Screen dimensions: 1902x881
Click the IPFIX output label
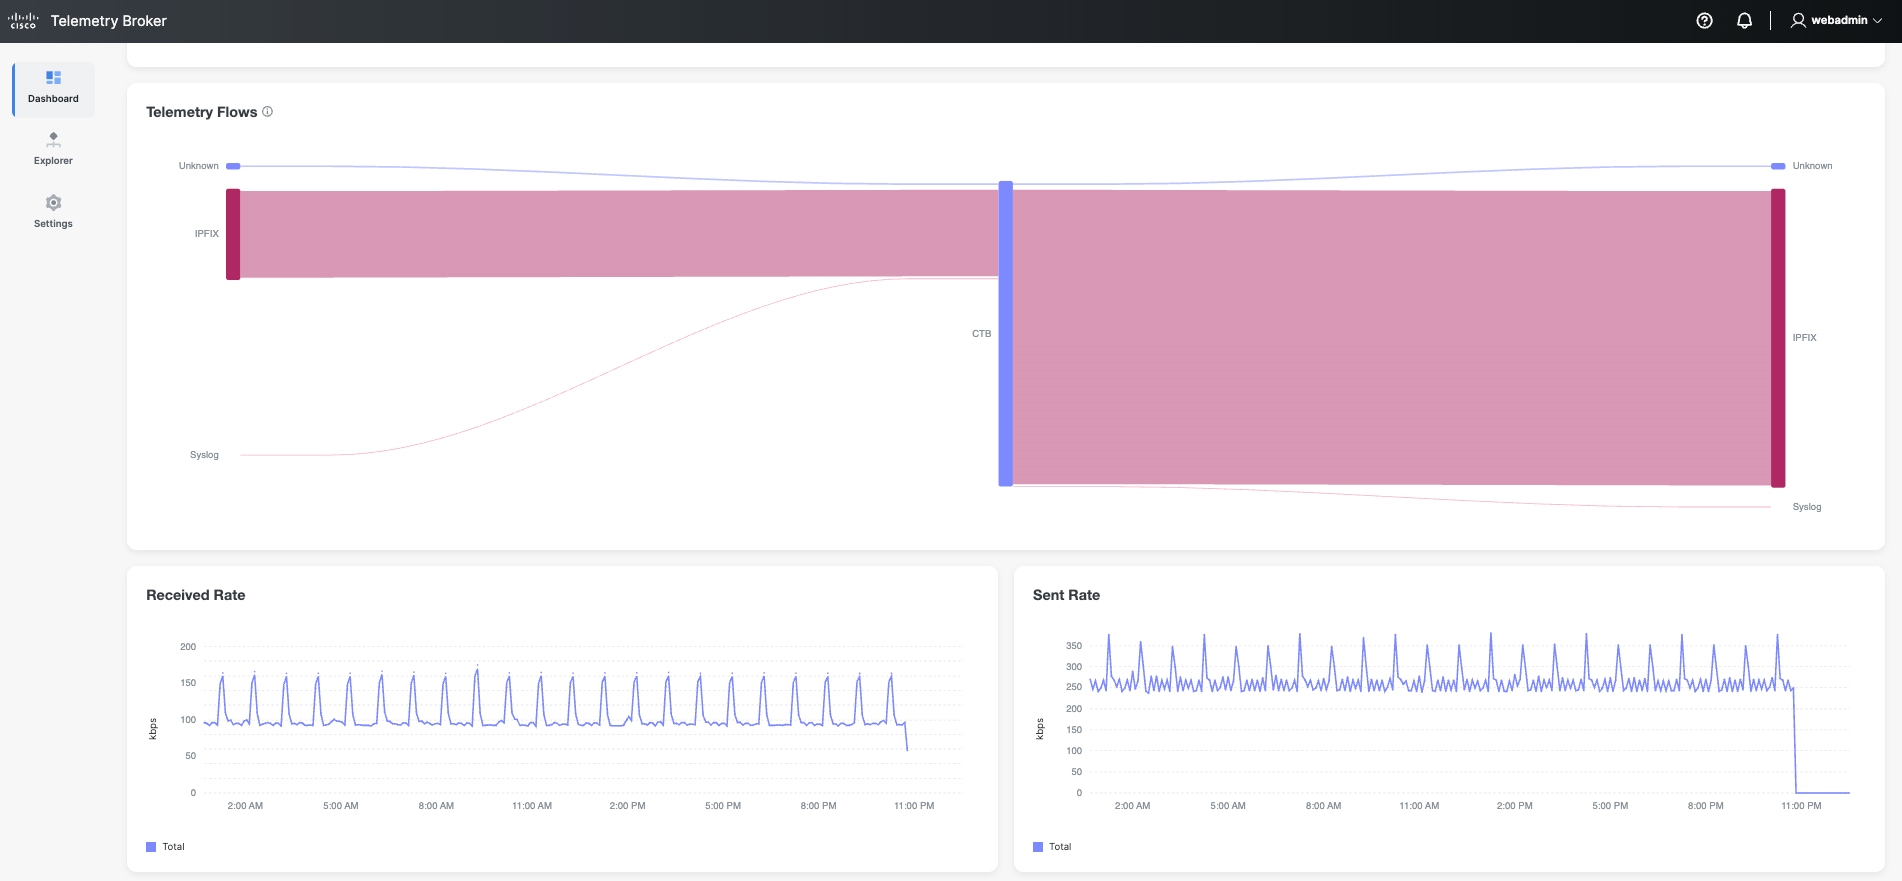coord(1805,338)
